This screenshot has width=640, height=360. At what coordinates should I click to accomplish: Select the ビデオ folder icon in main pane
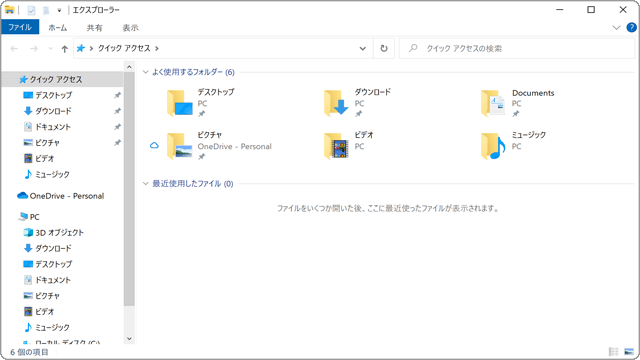coord(336,146)
